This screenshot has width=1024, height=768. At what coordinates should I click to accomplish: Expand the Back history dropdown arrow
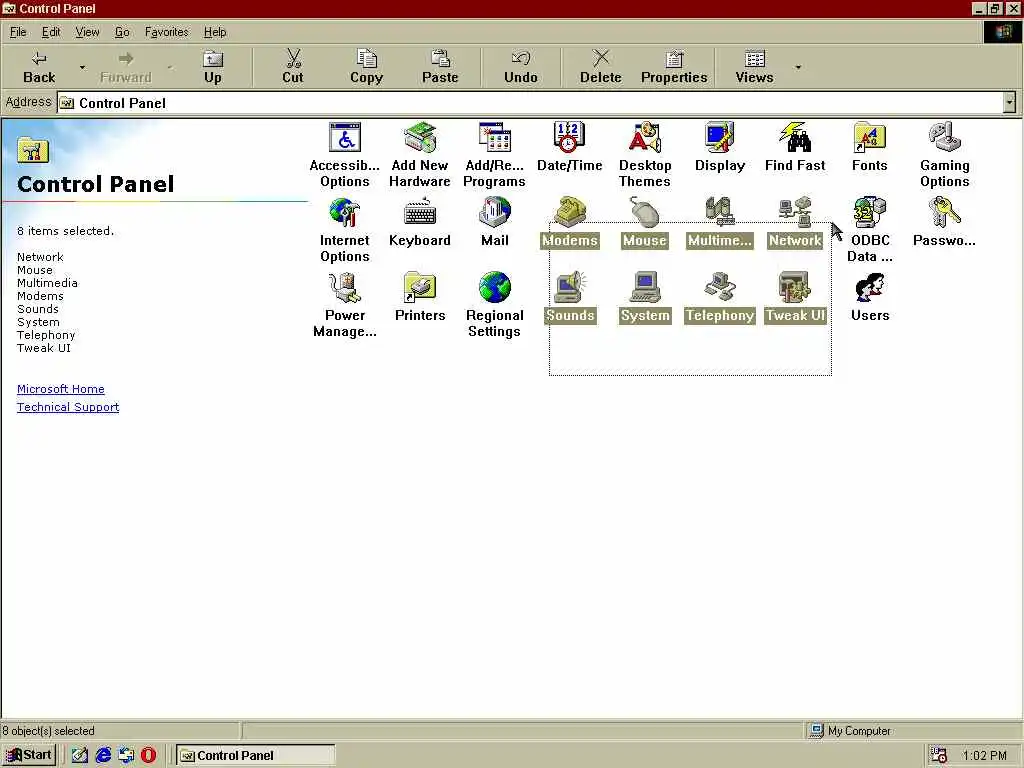click(82, 67)
